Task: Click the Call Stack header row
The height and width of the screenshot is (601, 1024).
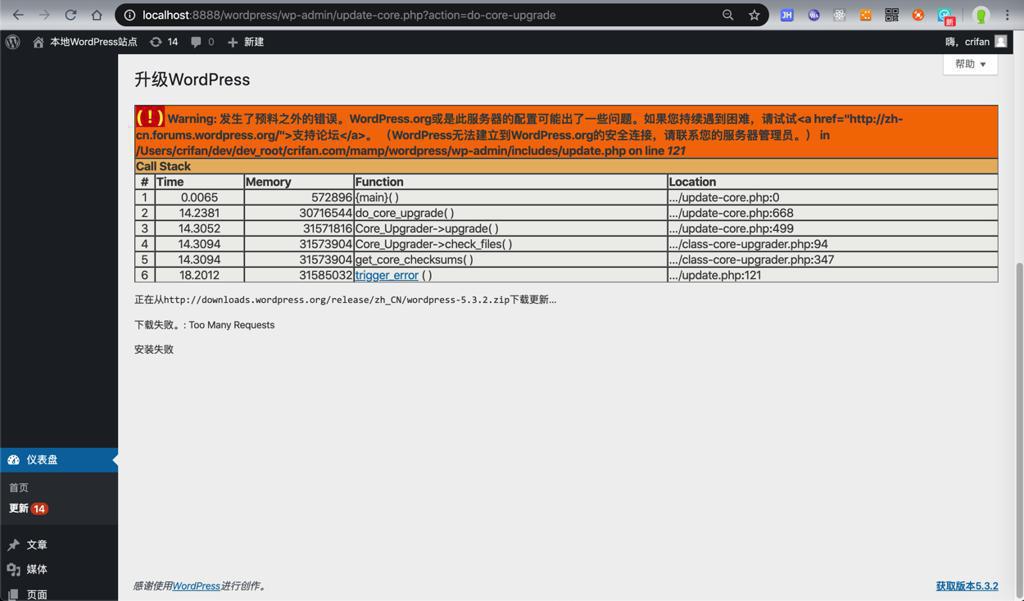Action: point(566,166)
